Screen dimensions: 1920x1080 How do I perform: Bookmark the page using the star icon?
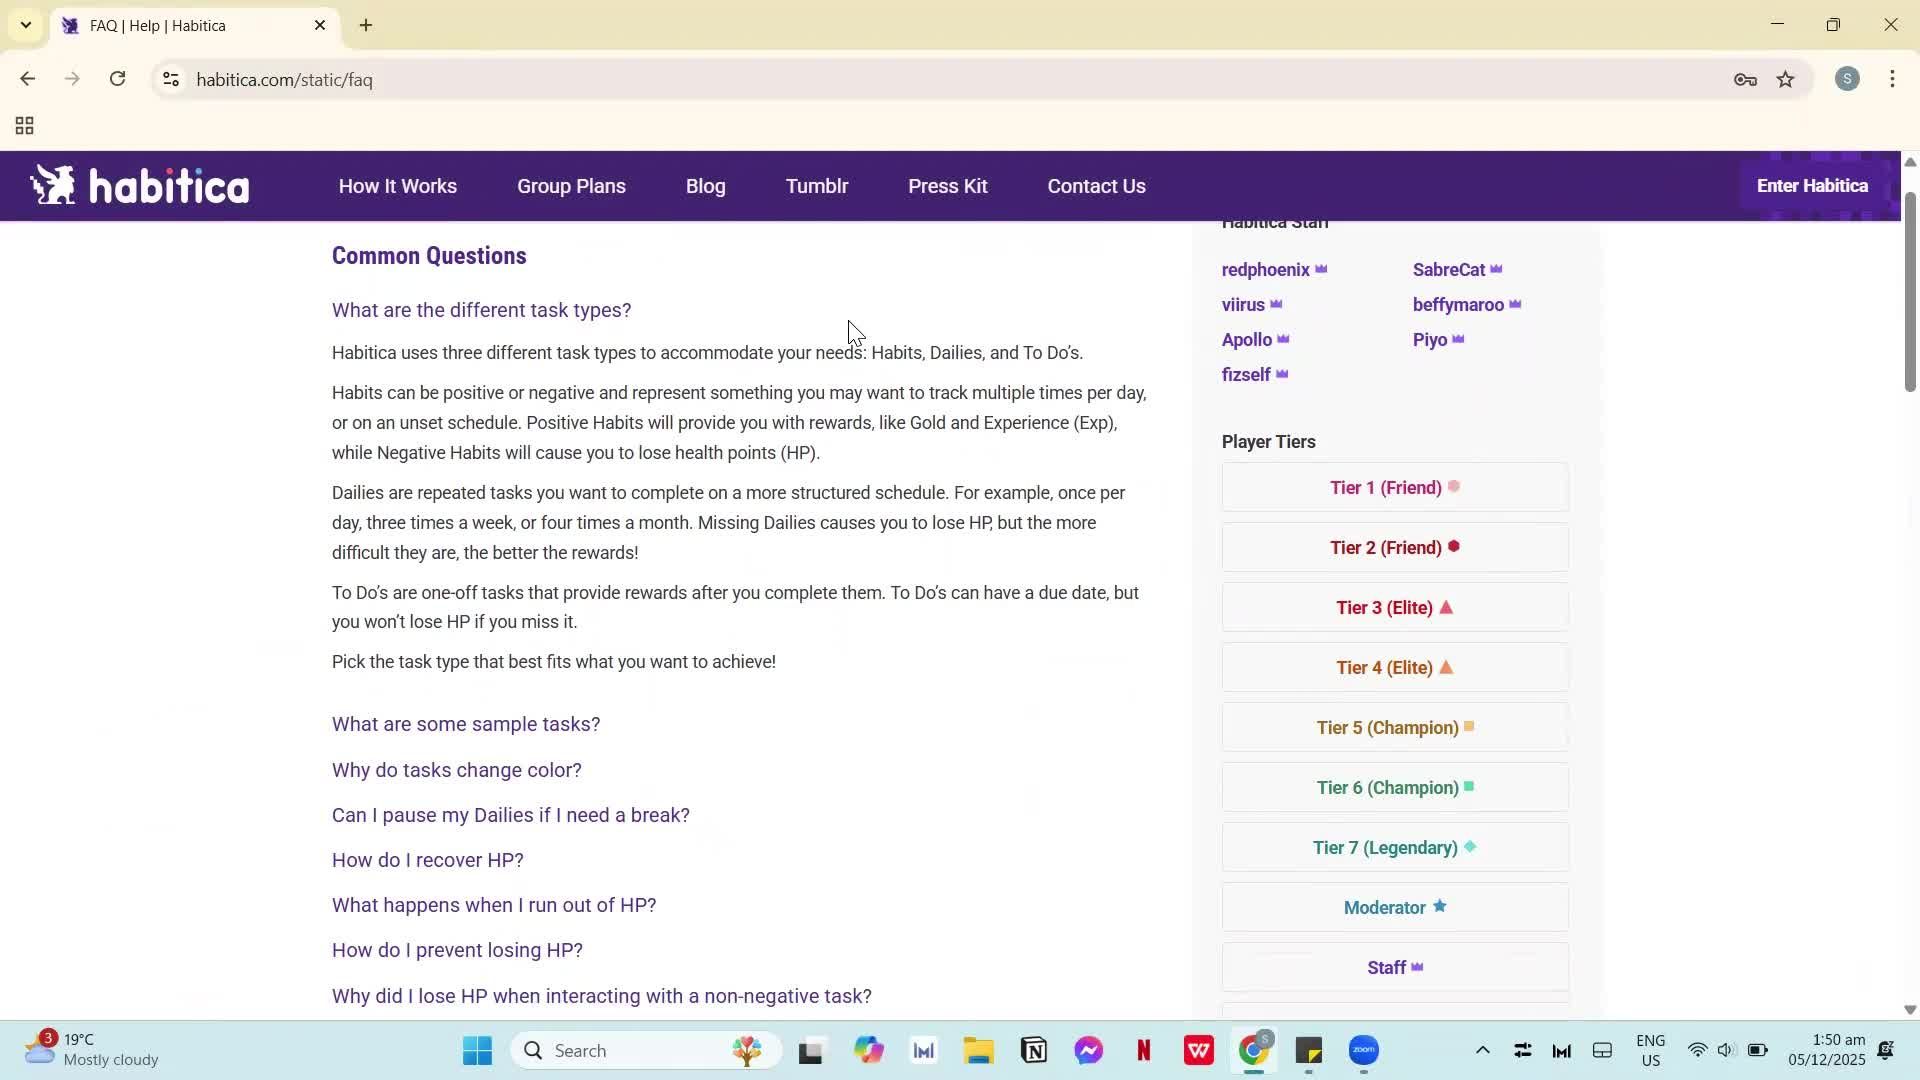click(x=1786, y=80)
